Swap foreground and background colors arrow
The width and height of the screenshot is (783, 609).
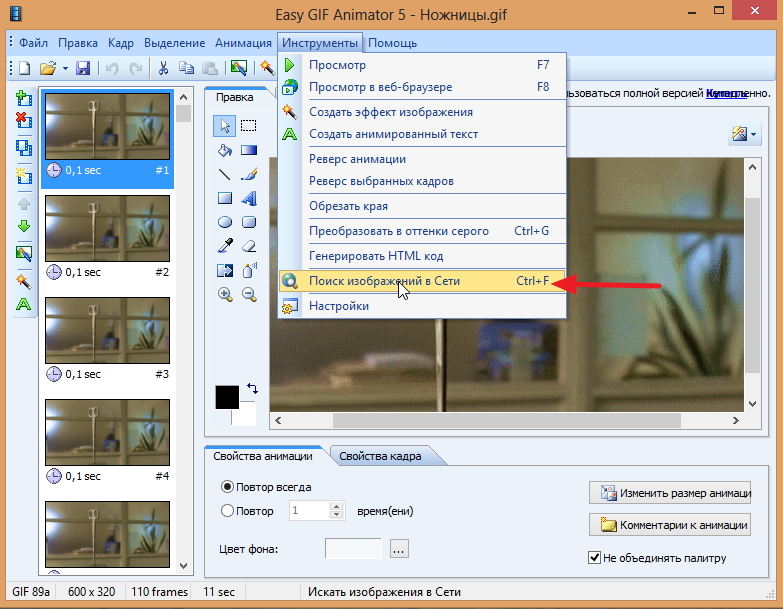252,388
